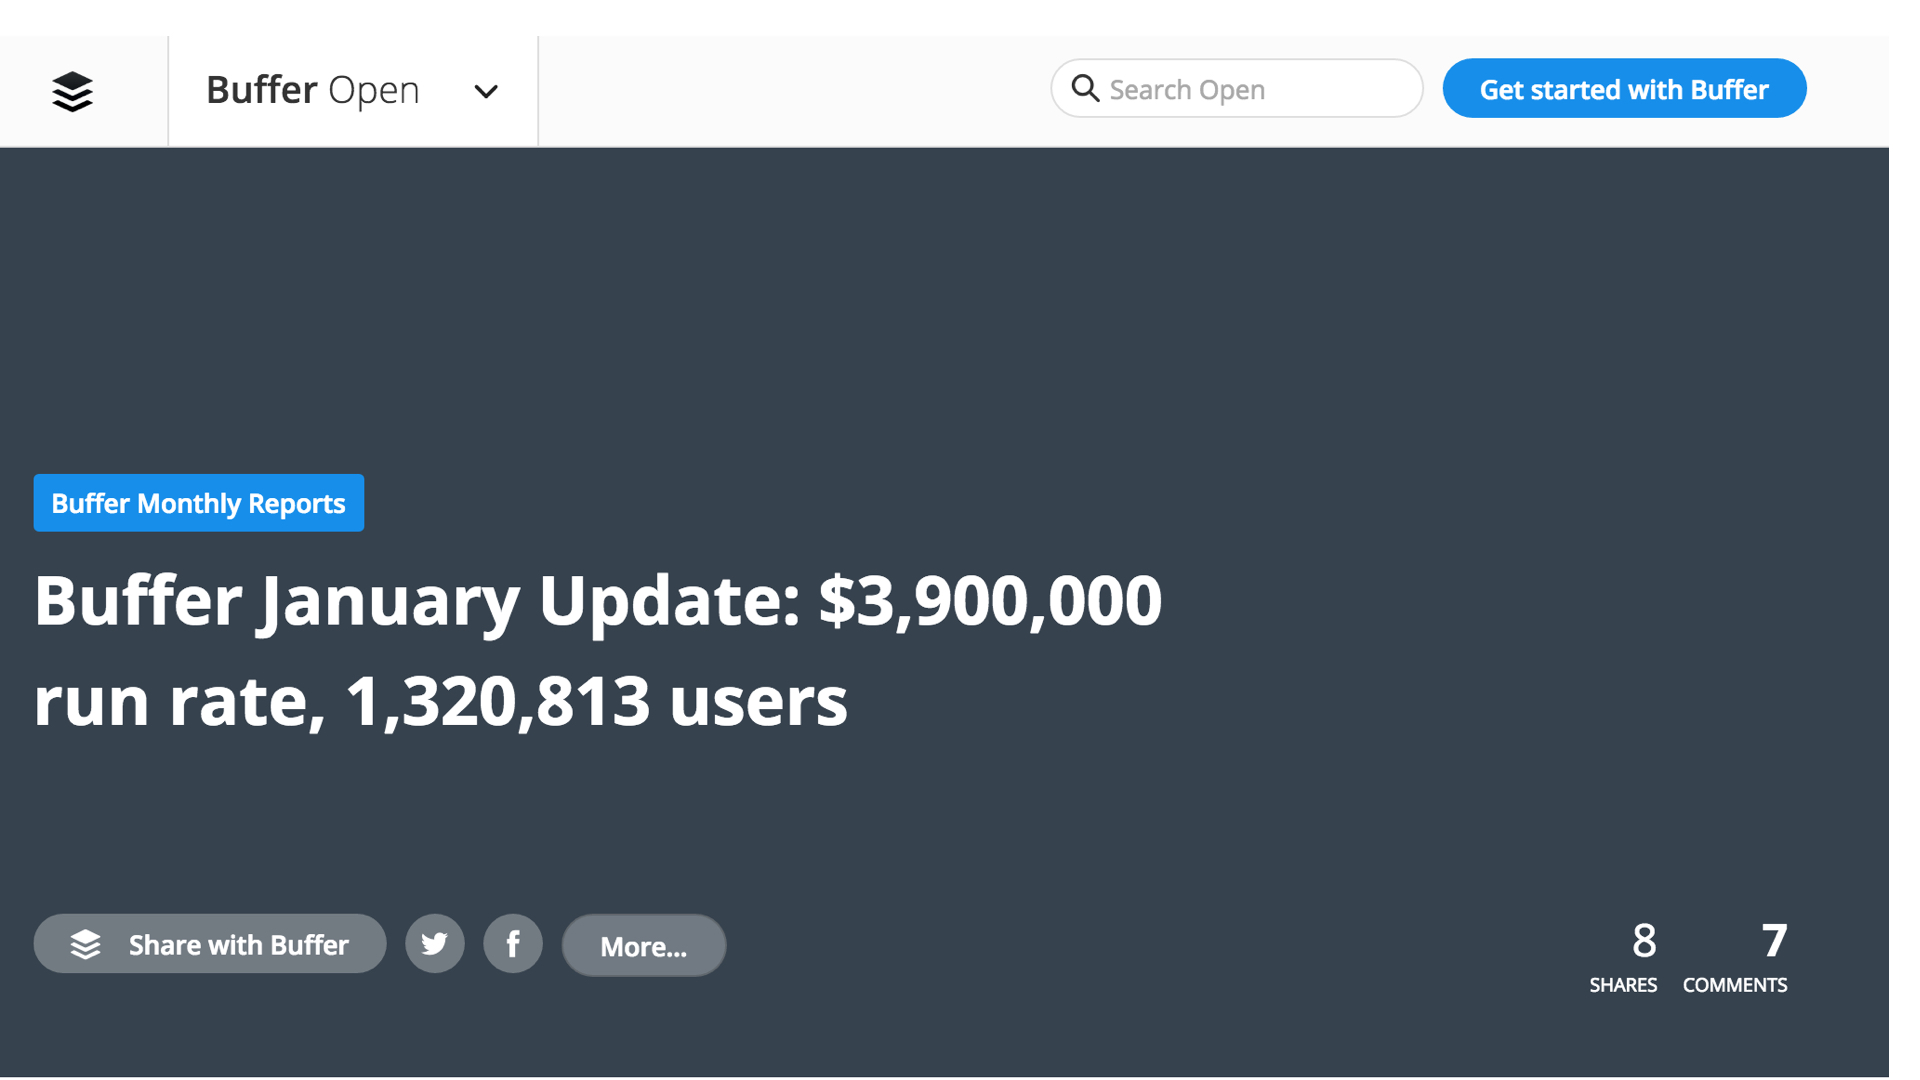Open More sharing options

pyautogui.click(x=643, y=944)
